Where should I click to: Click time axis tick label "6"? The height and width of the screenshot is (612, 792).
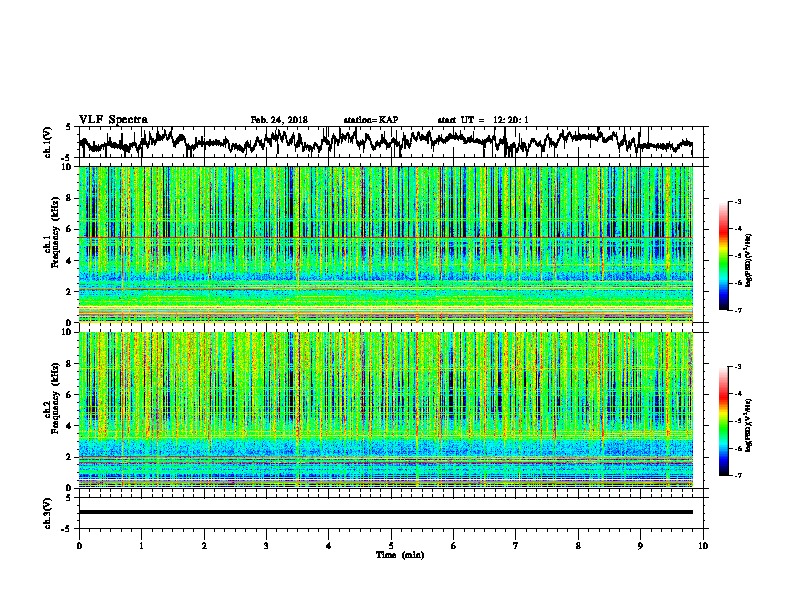(x=453, y=546)
